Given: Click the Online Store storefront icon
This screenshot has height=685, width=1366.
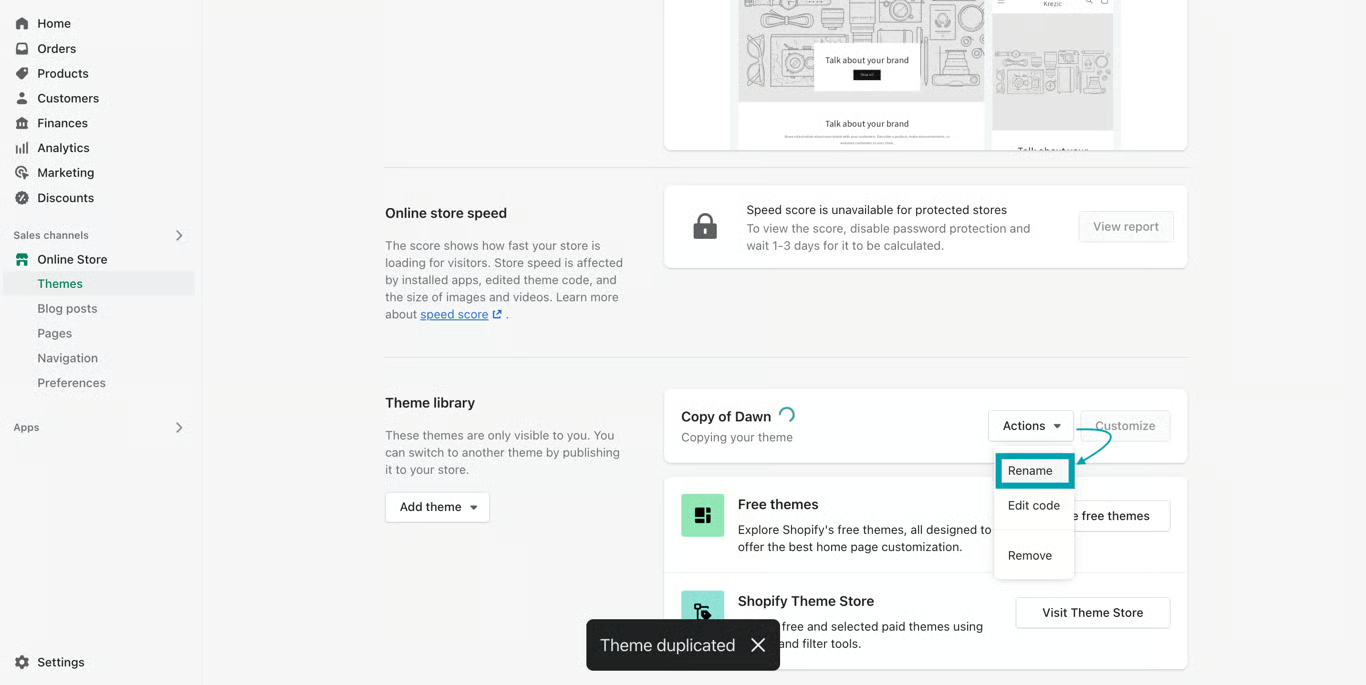Looking at the screenshot, I should 22,259.
